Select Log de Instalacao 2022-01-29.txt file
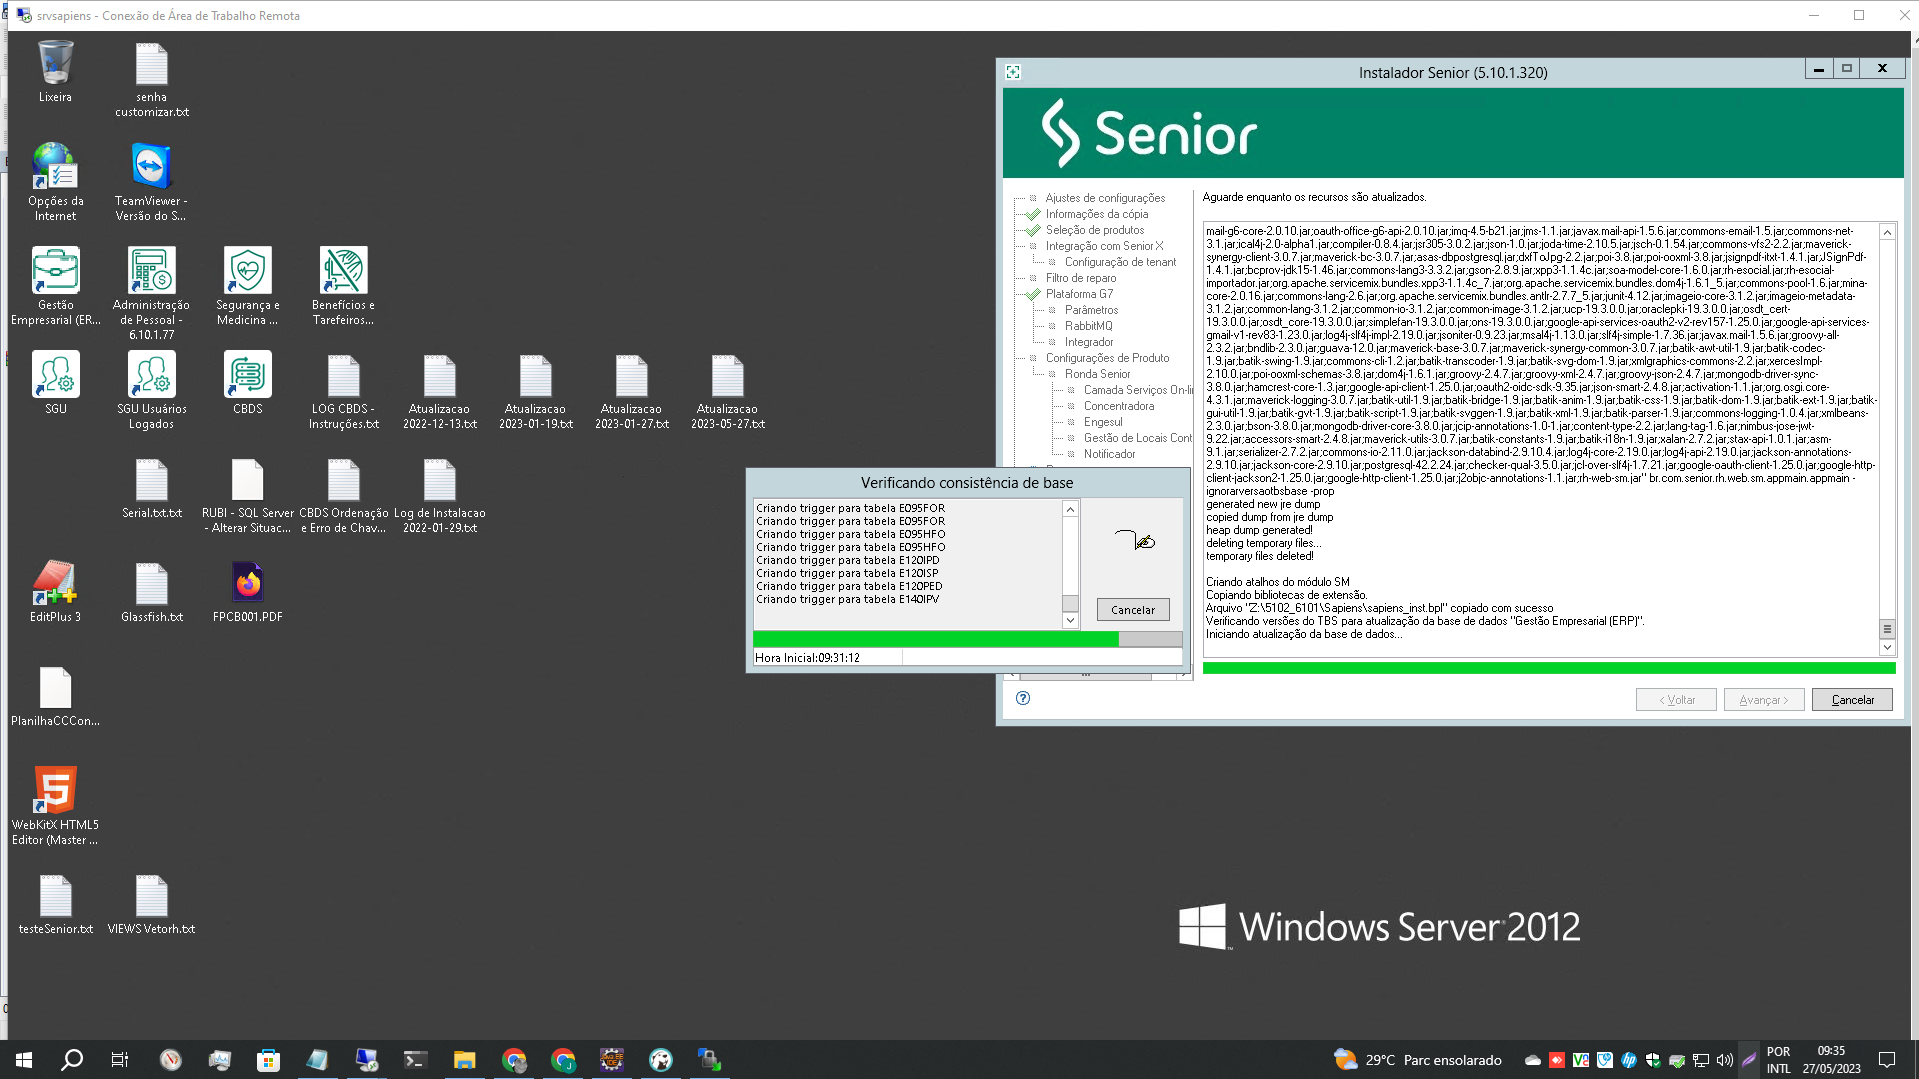Image resolution: width=1919 pixels, height=1079 pixels. 439,494
